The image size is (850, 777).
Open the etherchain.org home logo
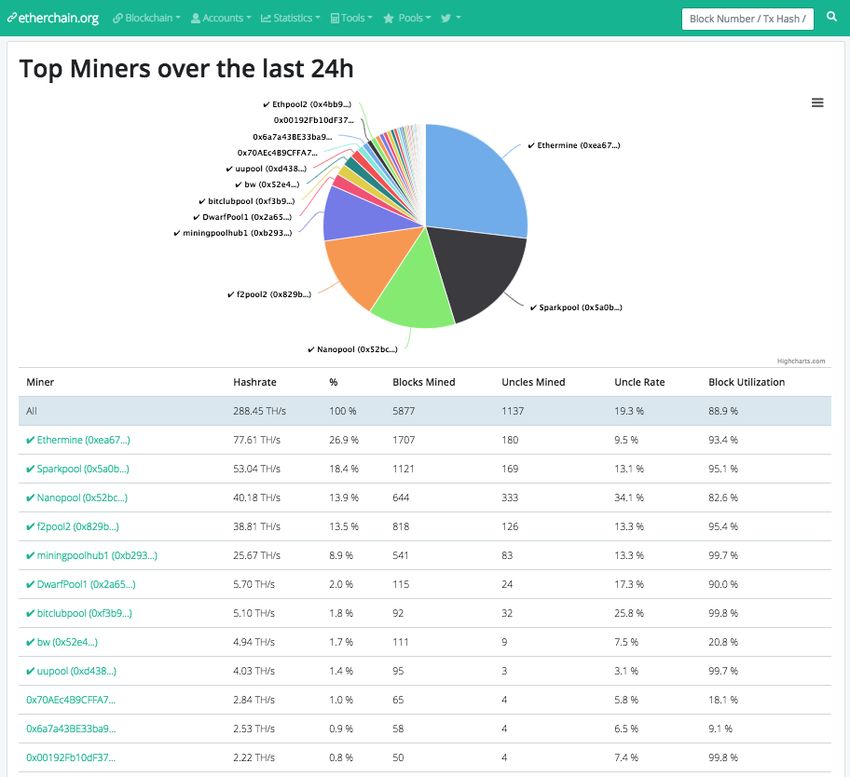coord(53,18)
